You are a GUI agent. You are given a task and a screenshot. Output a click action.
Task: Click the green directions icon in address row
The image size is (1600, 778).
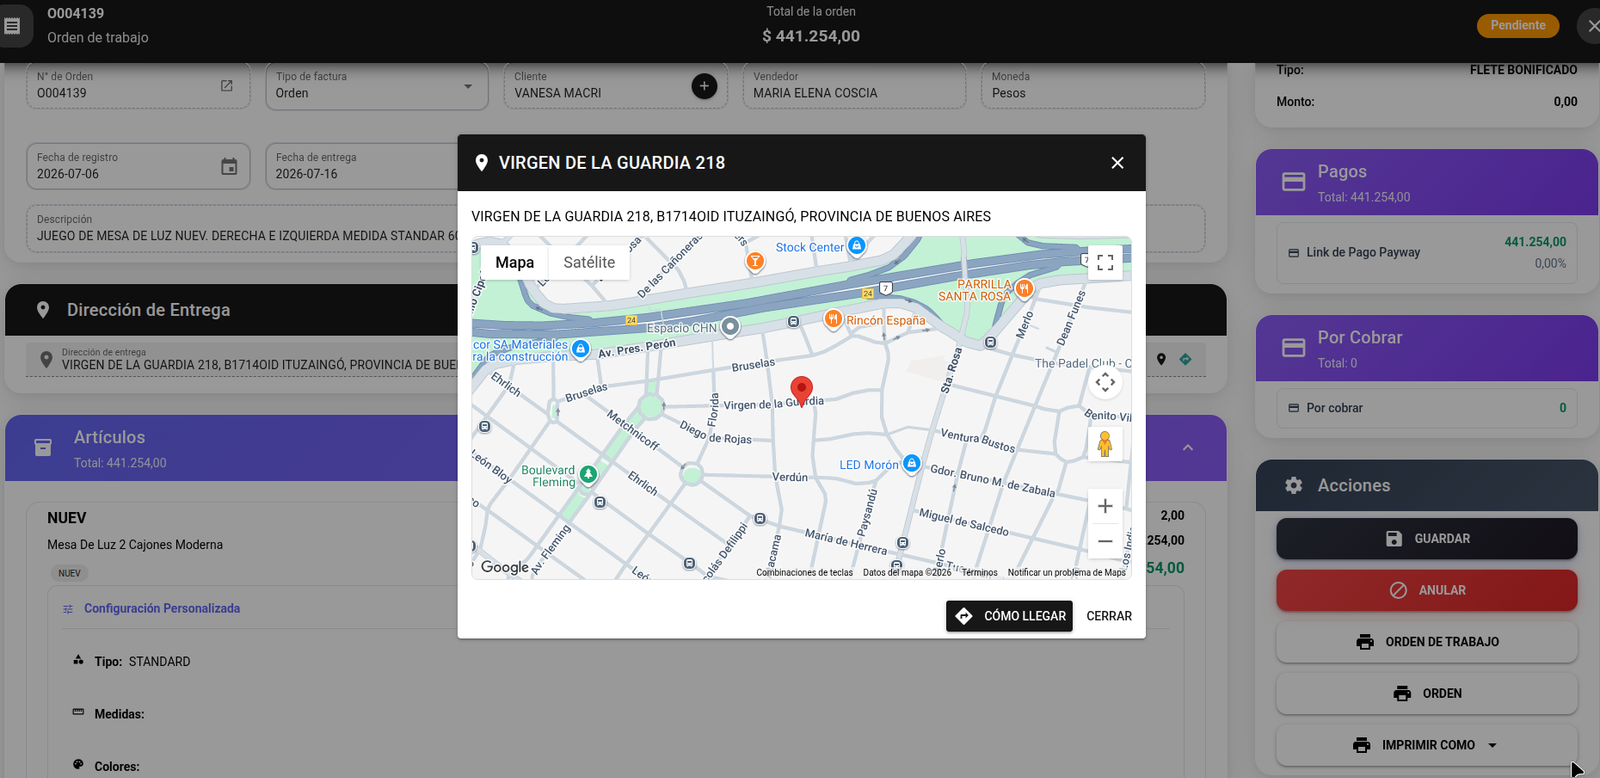[x=1185, y=359]
